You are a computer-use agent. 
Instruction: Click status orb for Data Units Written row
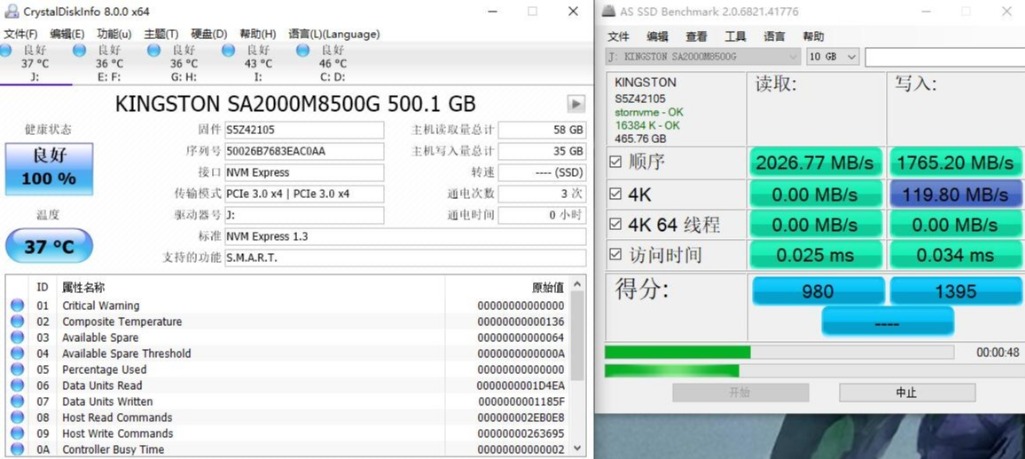coord(17,401)
